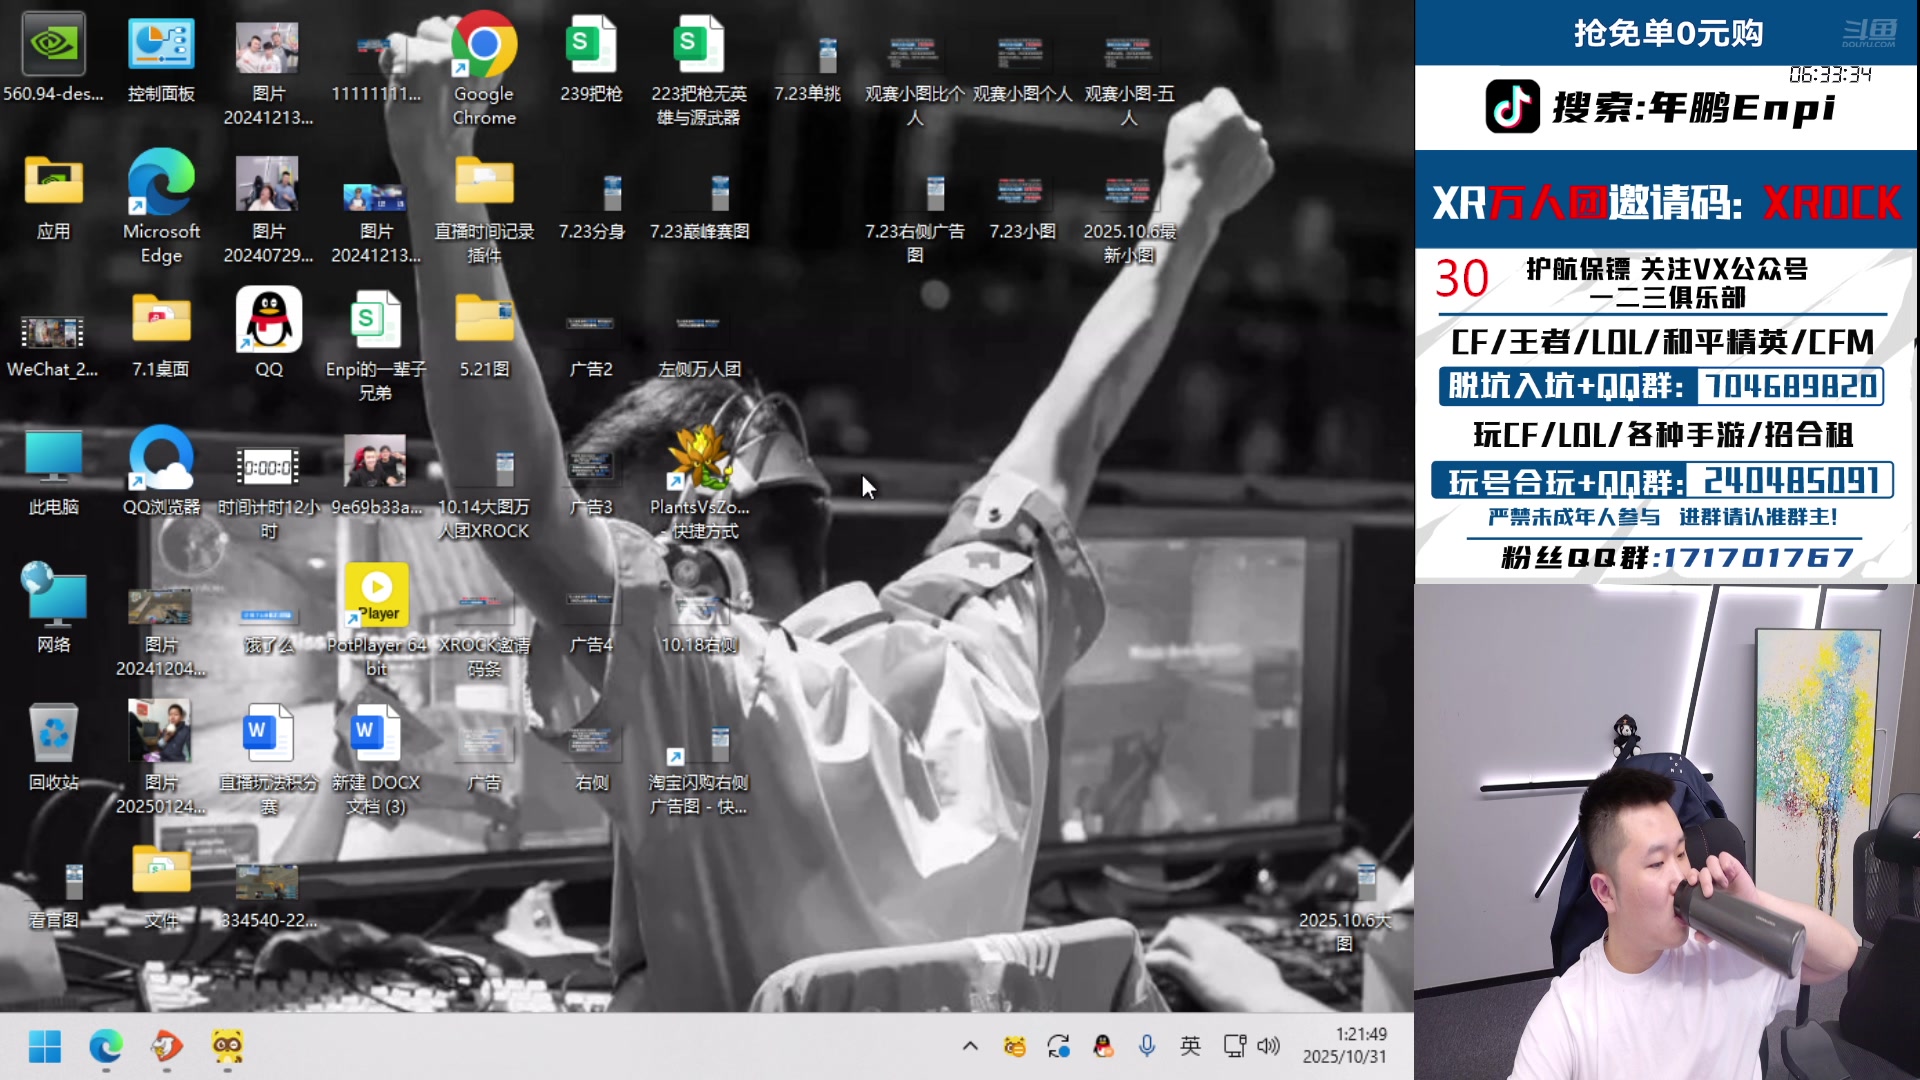1920x1080 pixels.
Task: Open Microsoft Edge from the taskbar
Action: pos(107,1048)
